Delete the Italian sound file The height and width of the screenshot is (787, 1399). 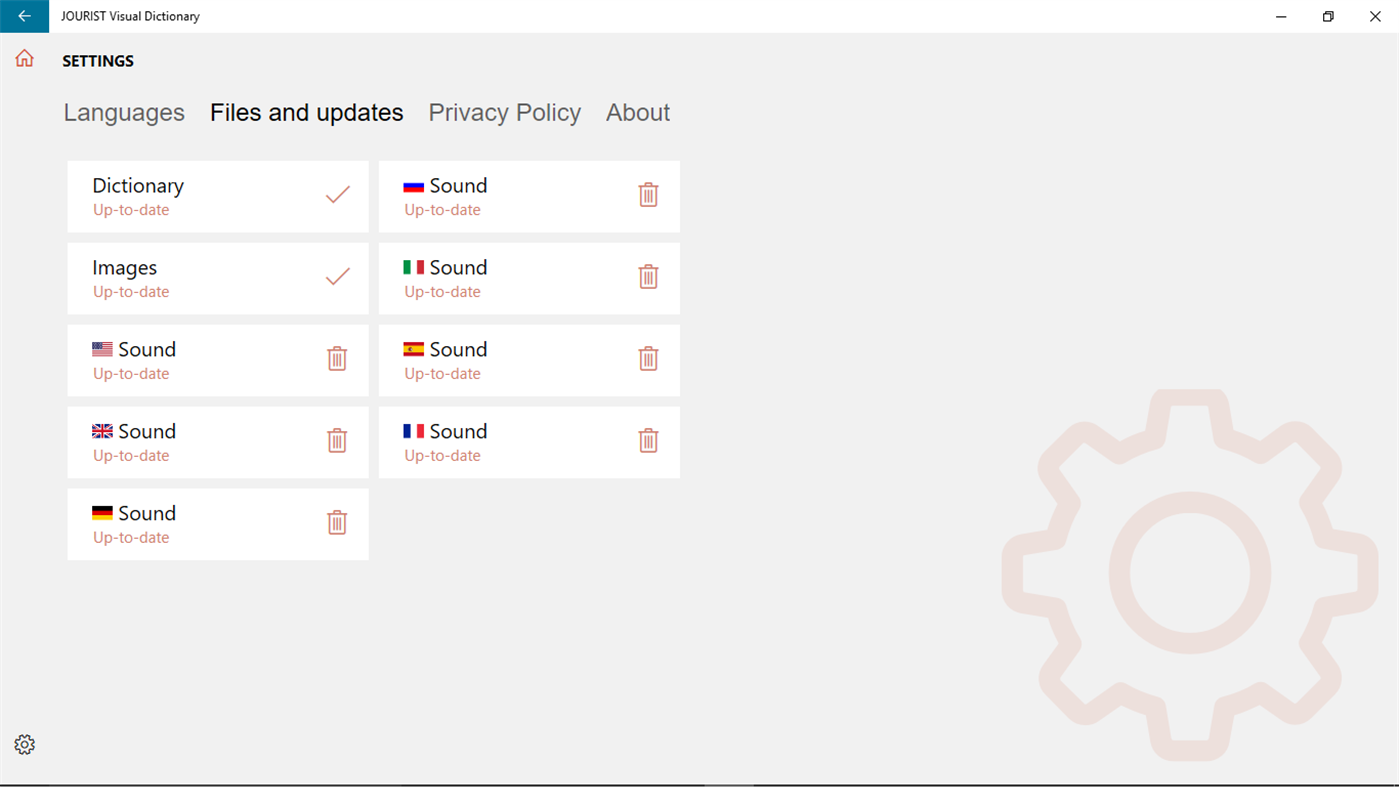[648, 277]
